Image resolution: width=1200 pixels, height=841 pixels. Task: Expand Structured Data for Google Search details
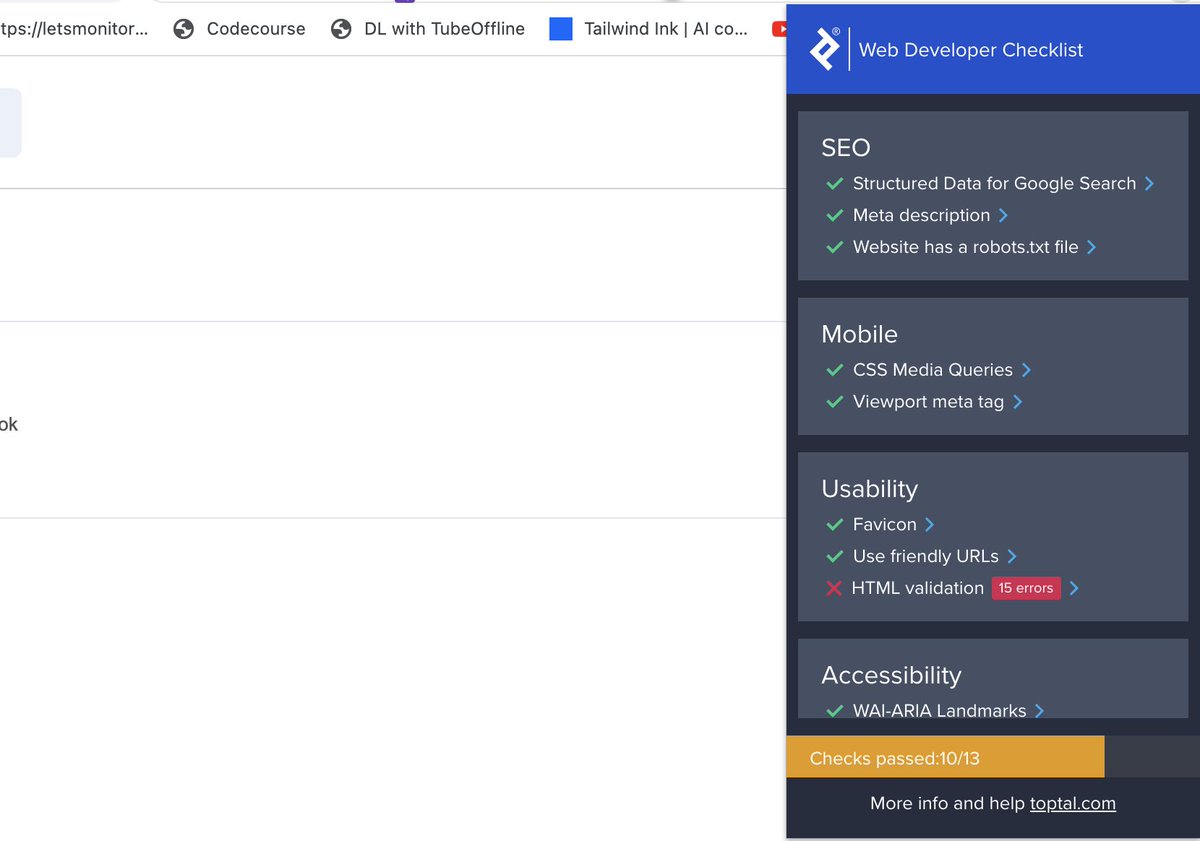click(1152, 184)
